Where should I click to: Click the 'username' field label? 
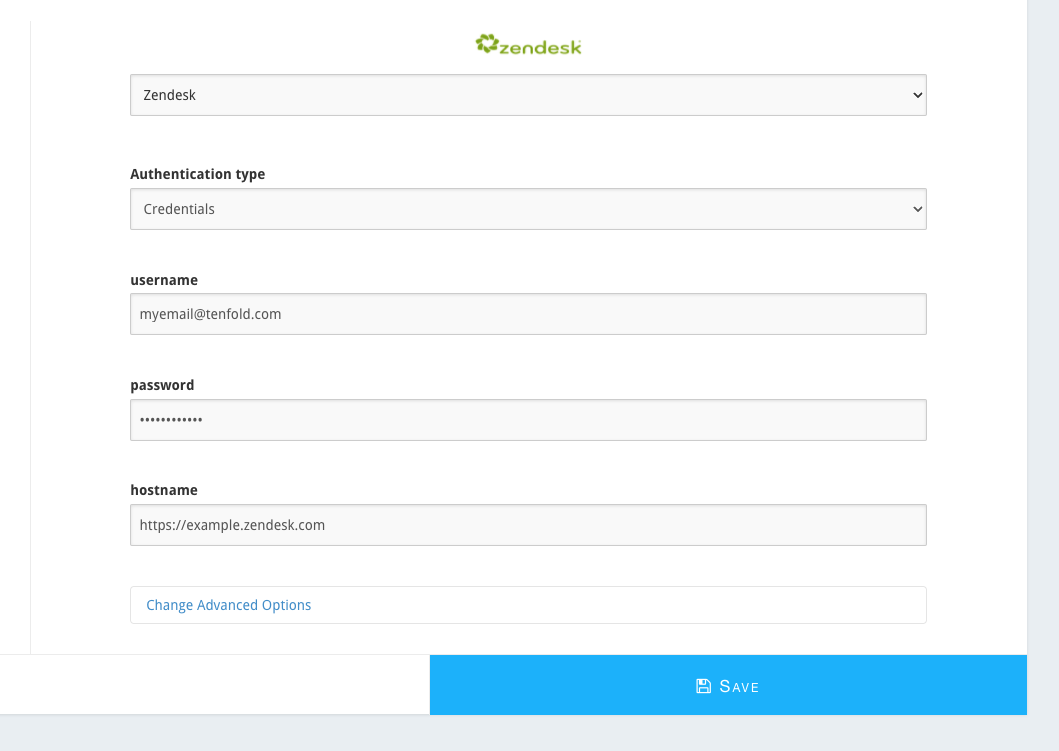coord(164,280)
